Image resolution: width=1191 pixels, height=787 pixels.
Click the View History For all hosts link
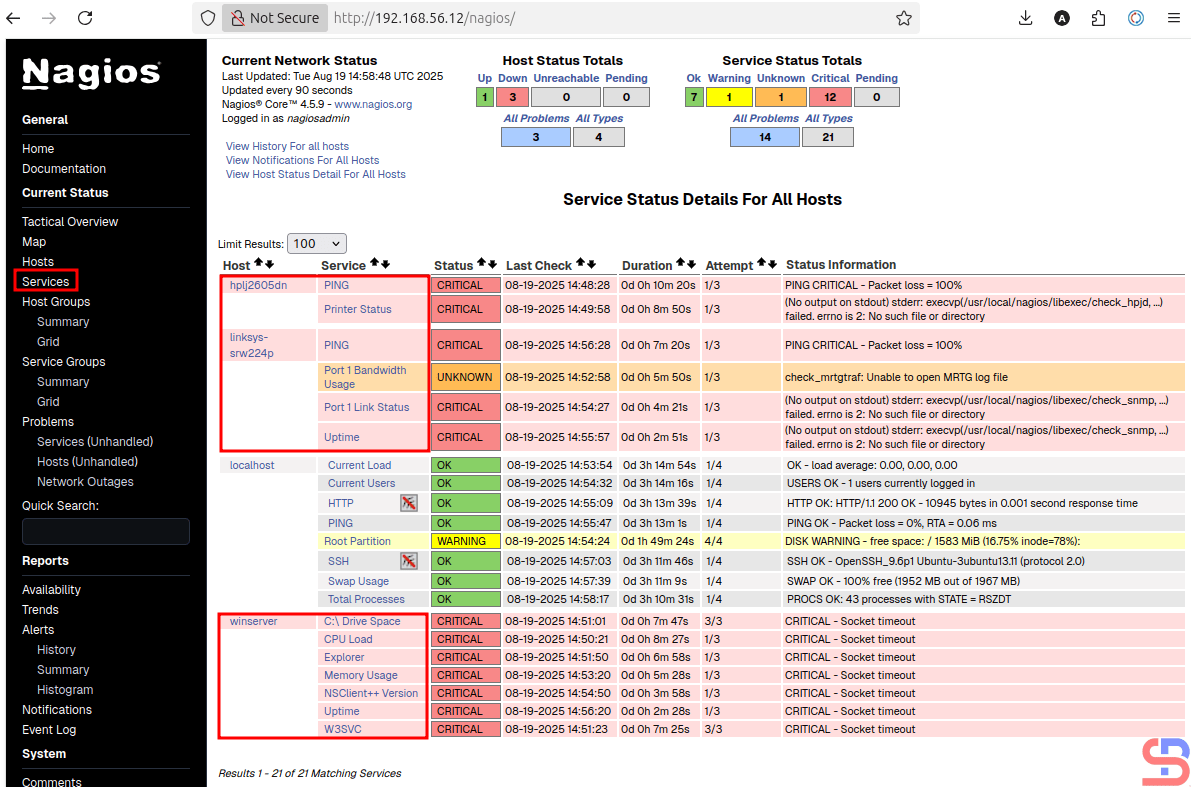[287, 146]
